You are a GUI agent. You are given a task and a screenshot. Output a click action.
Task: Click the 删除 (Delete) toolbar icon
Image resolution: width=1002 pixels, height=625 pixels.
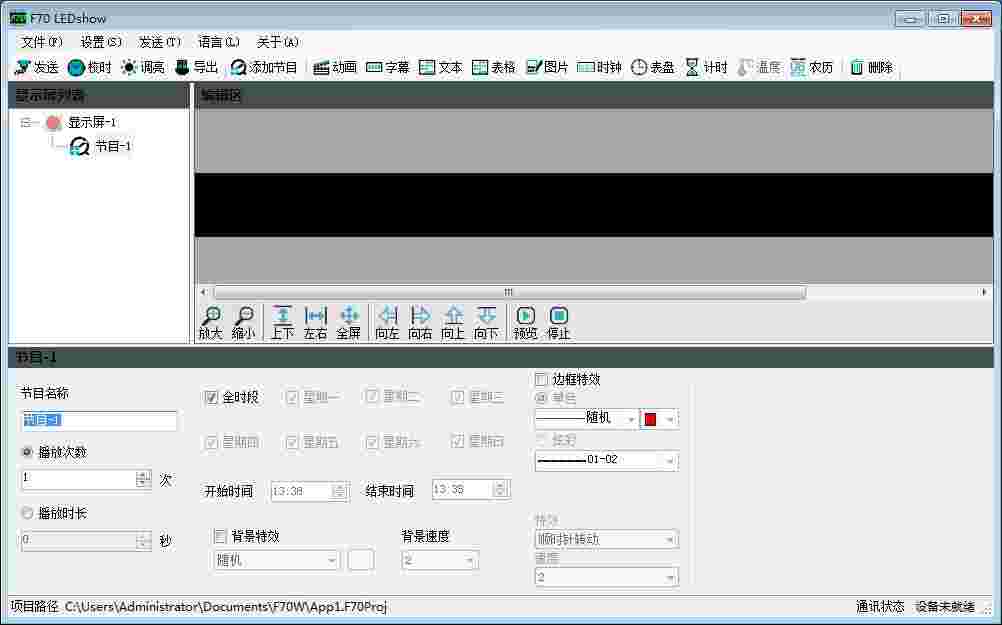(866, 67)
